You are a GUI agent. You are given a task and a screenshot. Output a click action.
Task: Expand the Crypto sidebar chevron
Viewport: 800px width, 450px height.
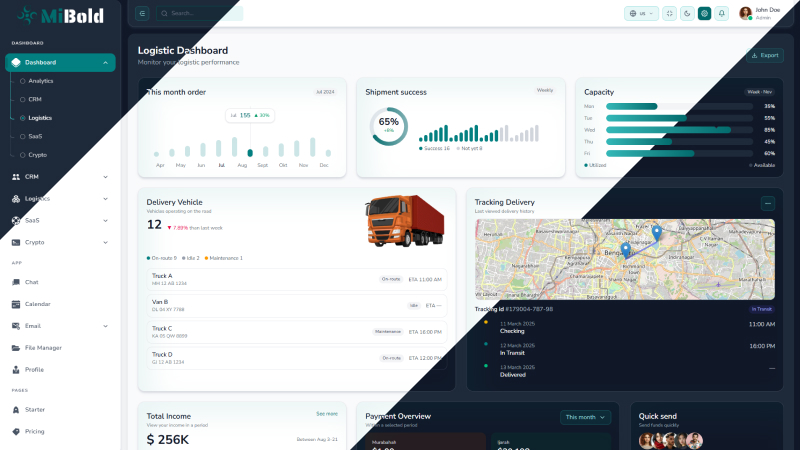point(105,243)
